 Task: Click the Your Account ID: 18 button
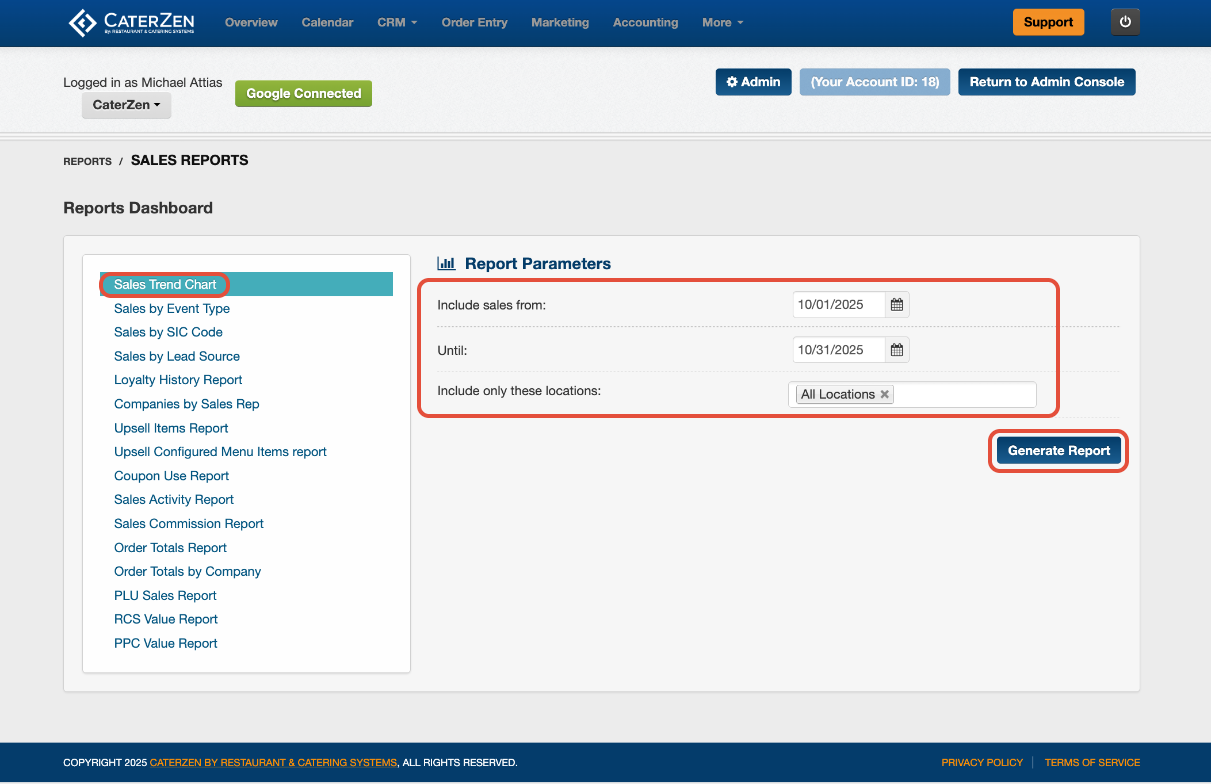pyautogui.click(x=875, y=82)
